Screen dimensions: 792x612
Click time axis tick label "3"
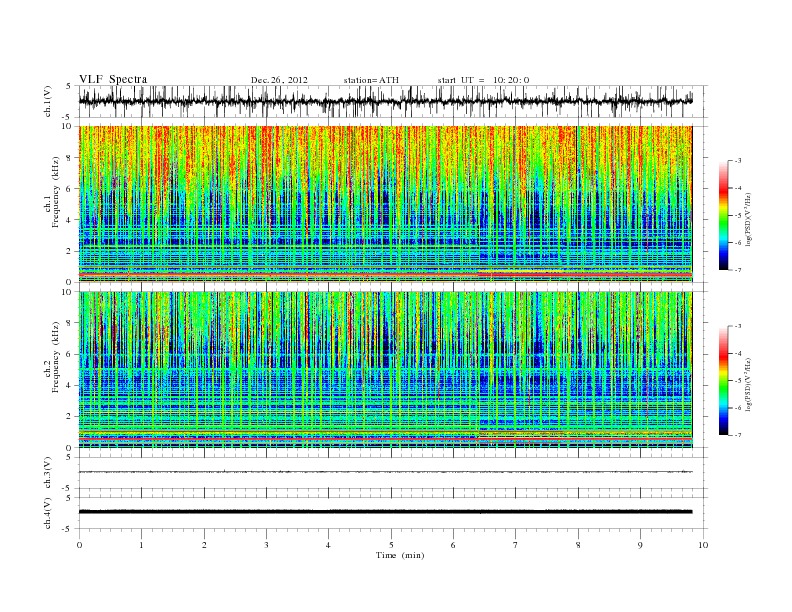tap(267, 545)
